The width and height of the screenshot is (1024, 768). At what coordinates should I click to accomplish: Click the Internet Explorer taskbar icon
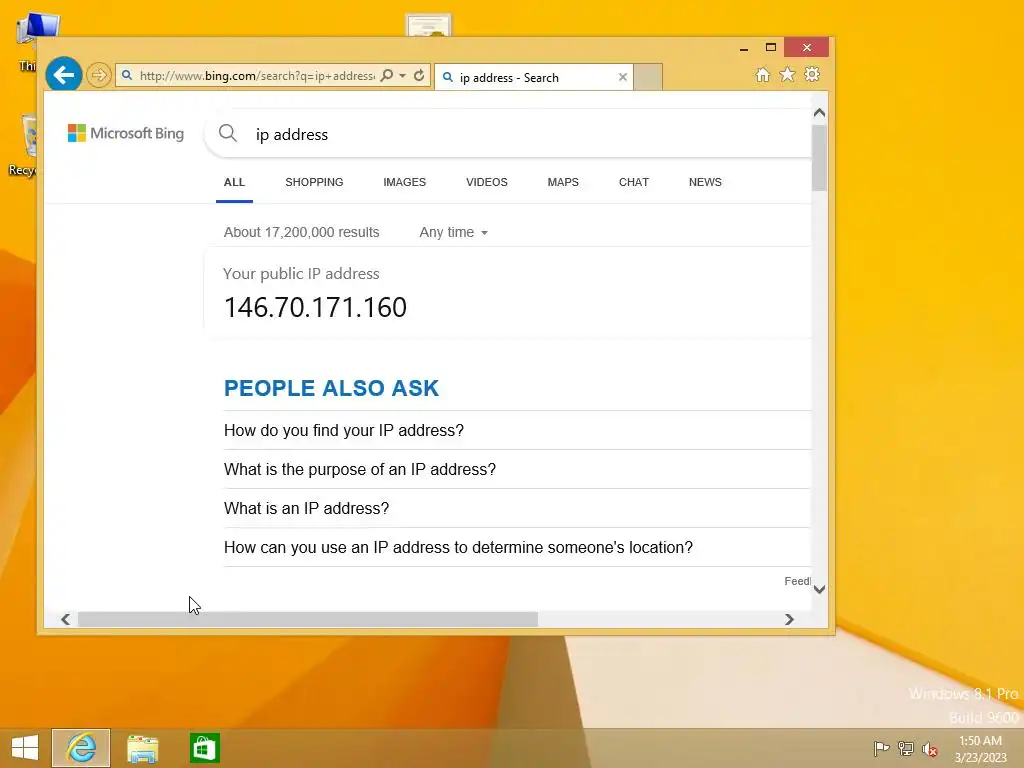click(81, 748)
